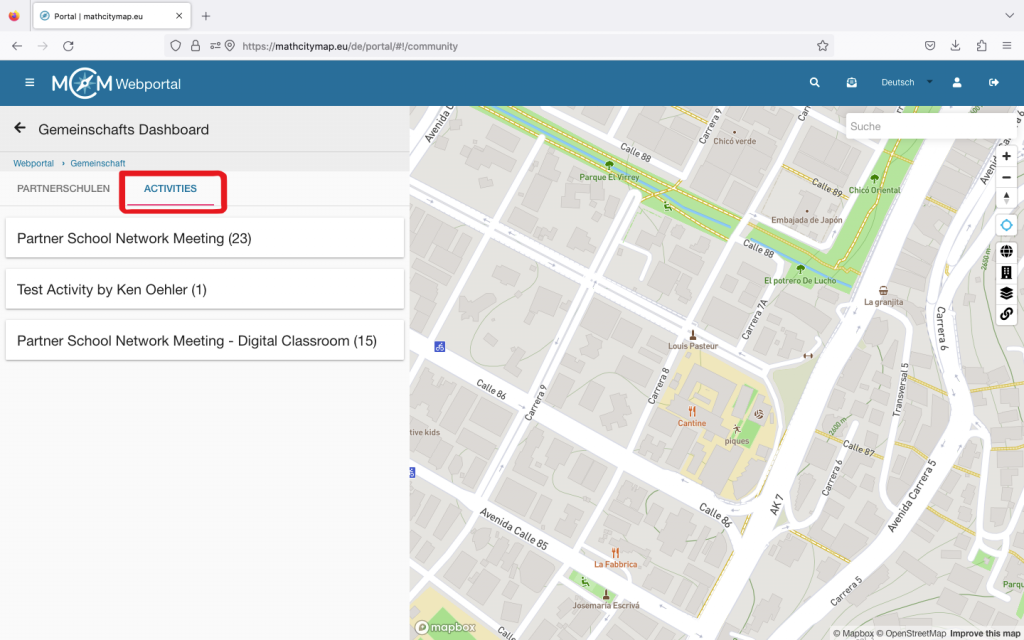Expand the Deutsch language dropdown
The height and width of the screenshot is (640, 1024).
(x=905, y=83)
